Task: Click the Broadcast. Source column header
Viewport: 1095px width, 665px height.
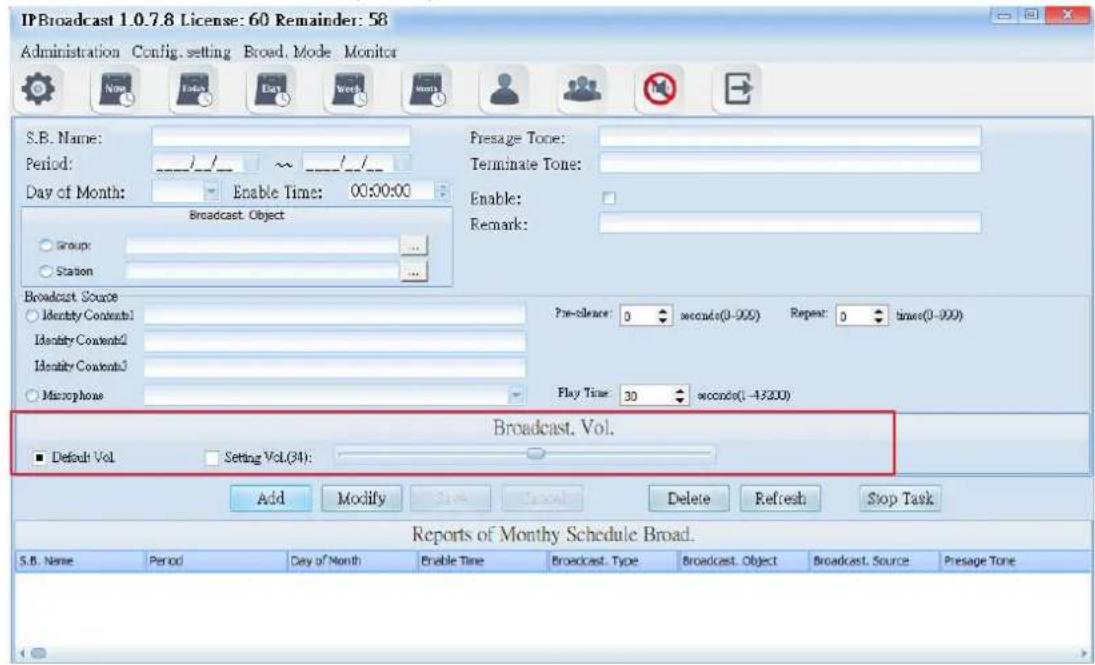Action: pos(874,561)
